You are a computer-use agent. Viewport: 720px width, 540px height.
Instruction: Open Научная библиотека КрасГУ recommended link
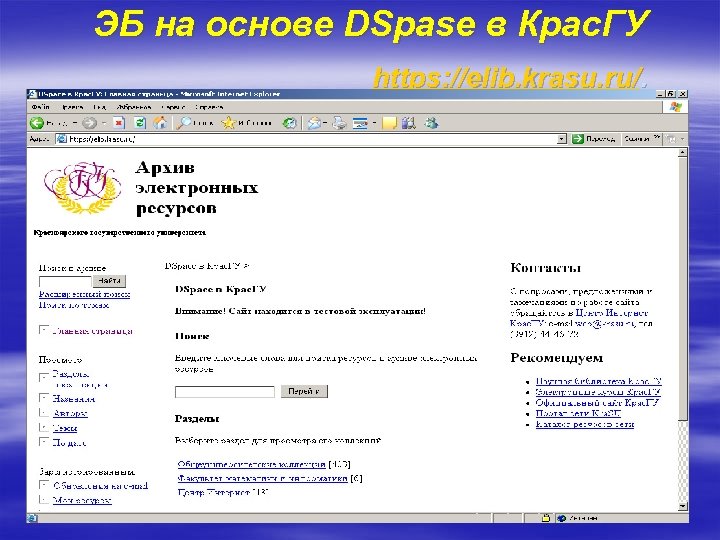[x=598, y=381]
